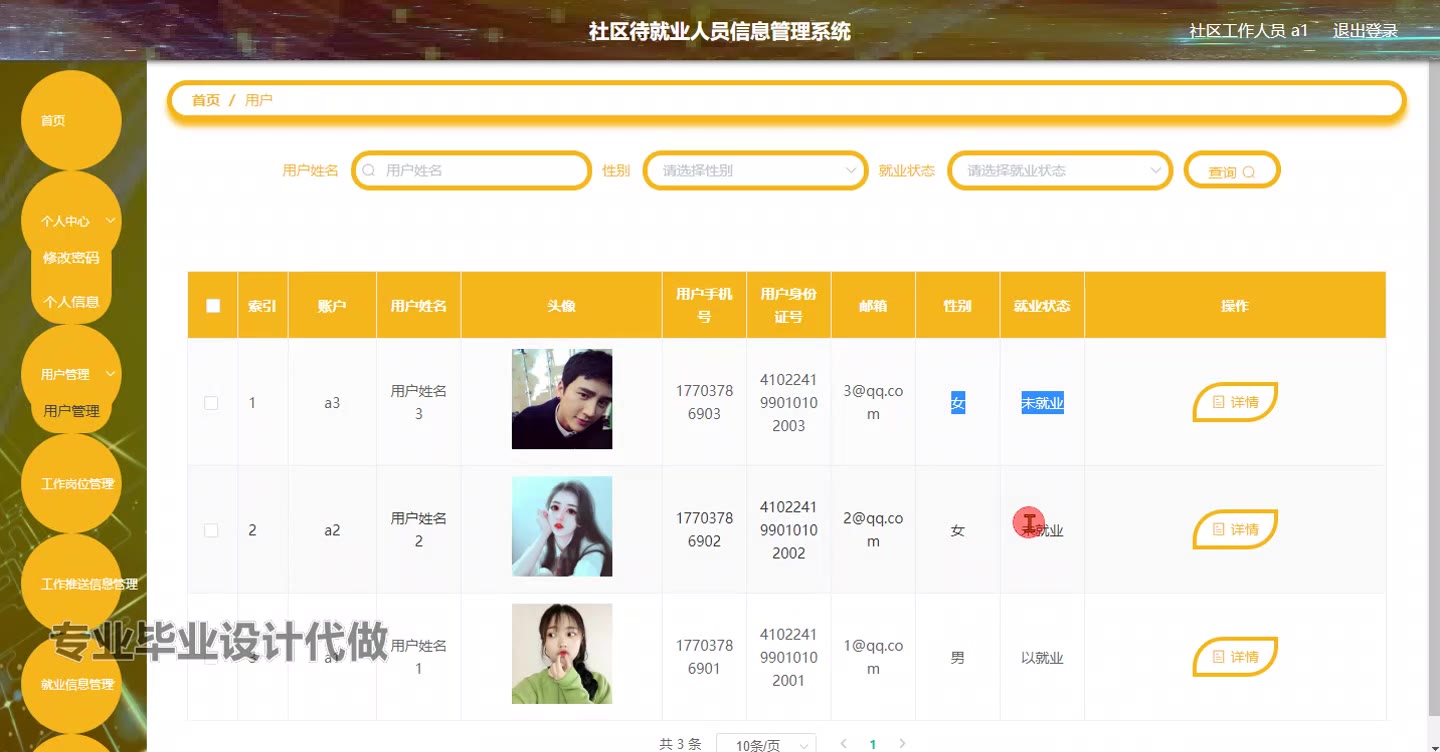Click ID number 410224199010102003
This screenshot has height=752, width=1440.
(789, 402)
